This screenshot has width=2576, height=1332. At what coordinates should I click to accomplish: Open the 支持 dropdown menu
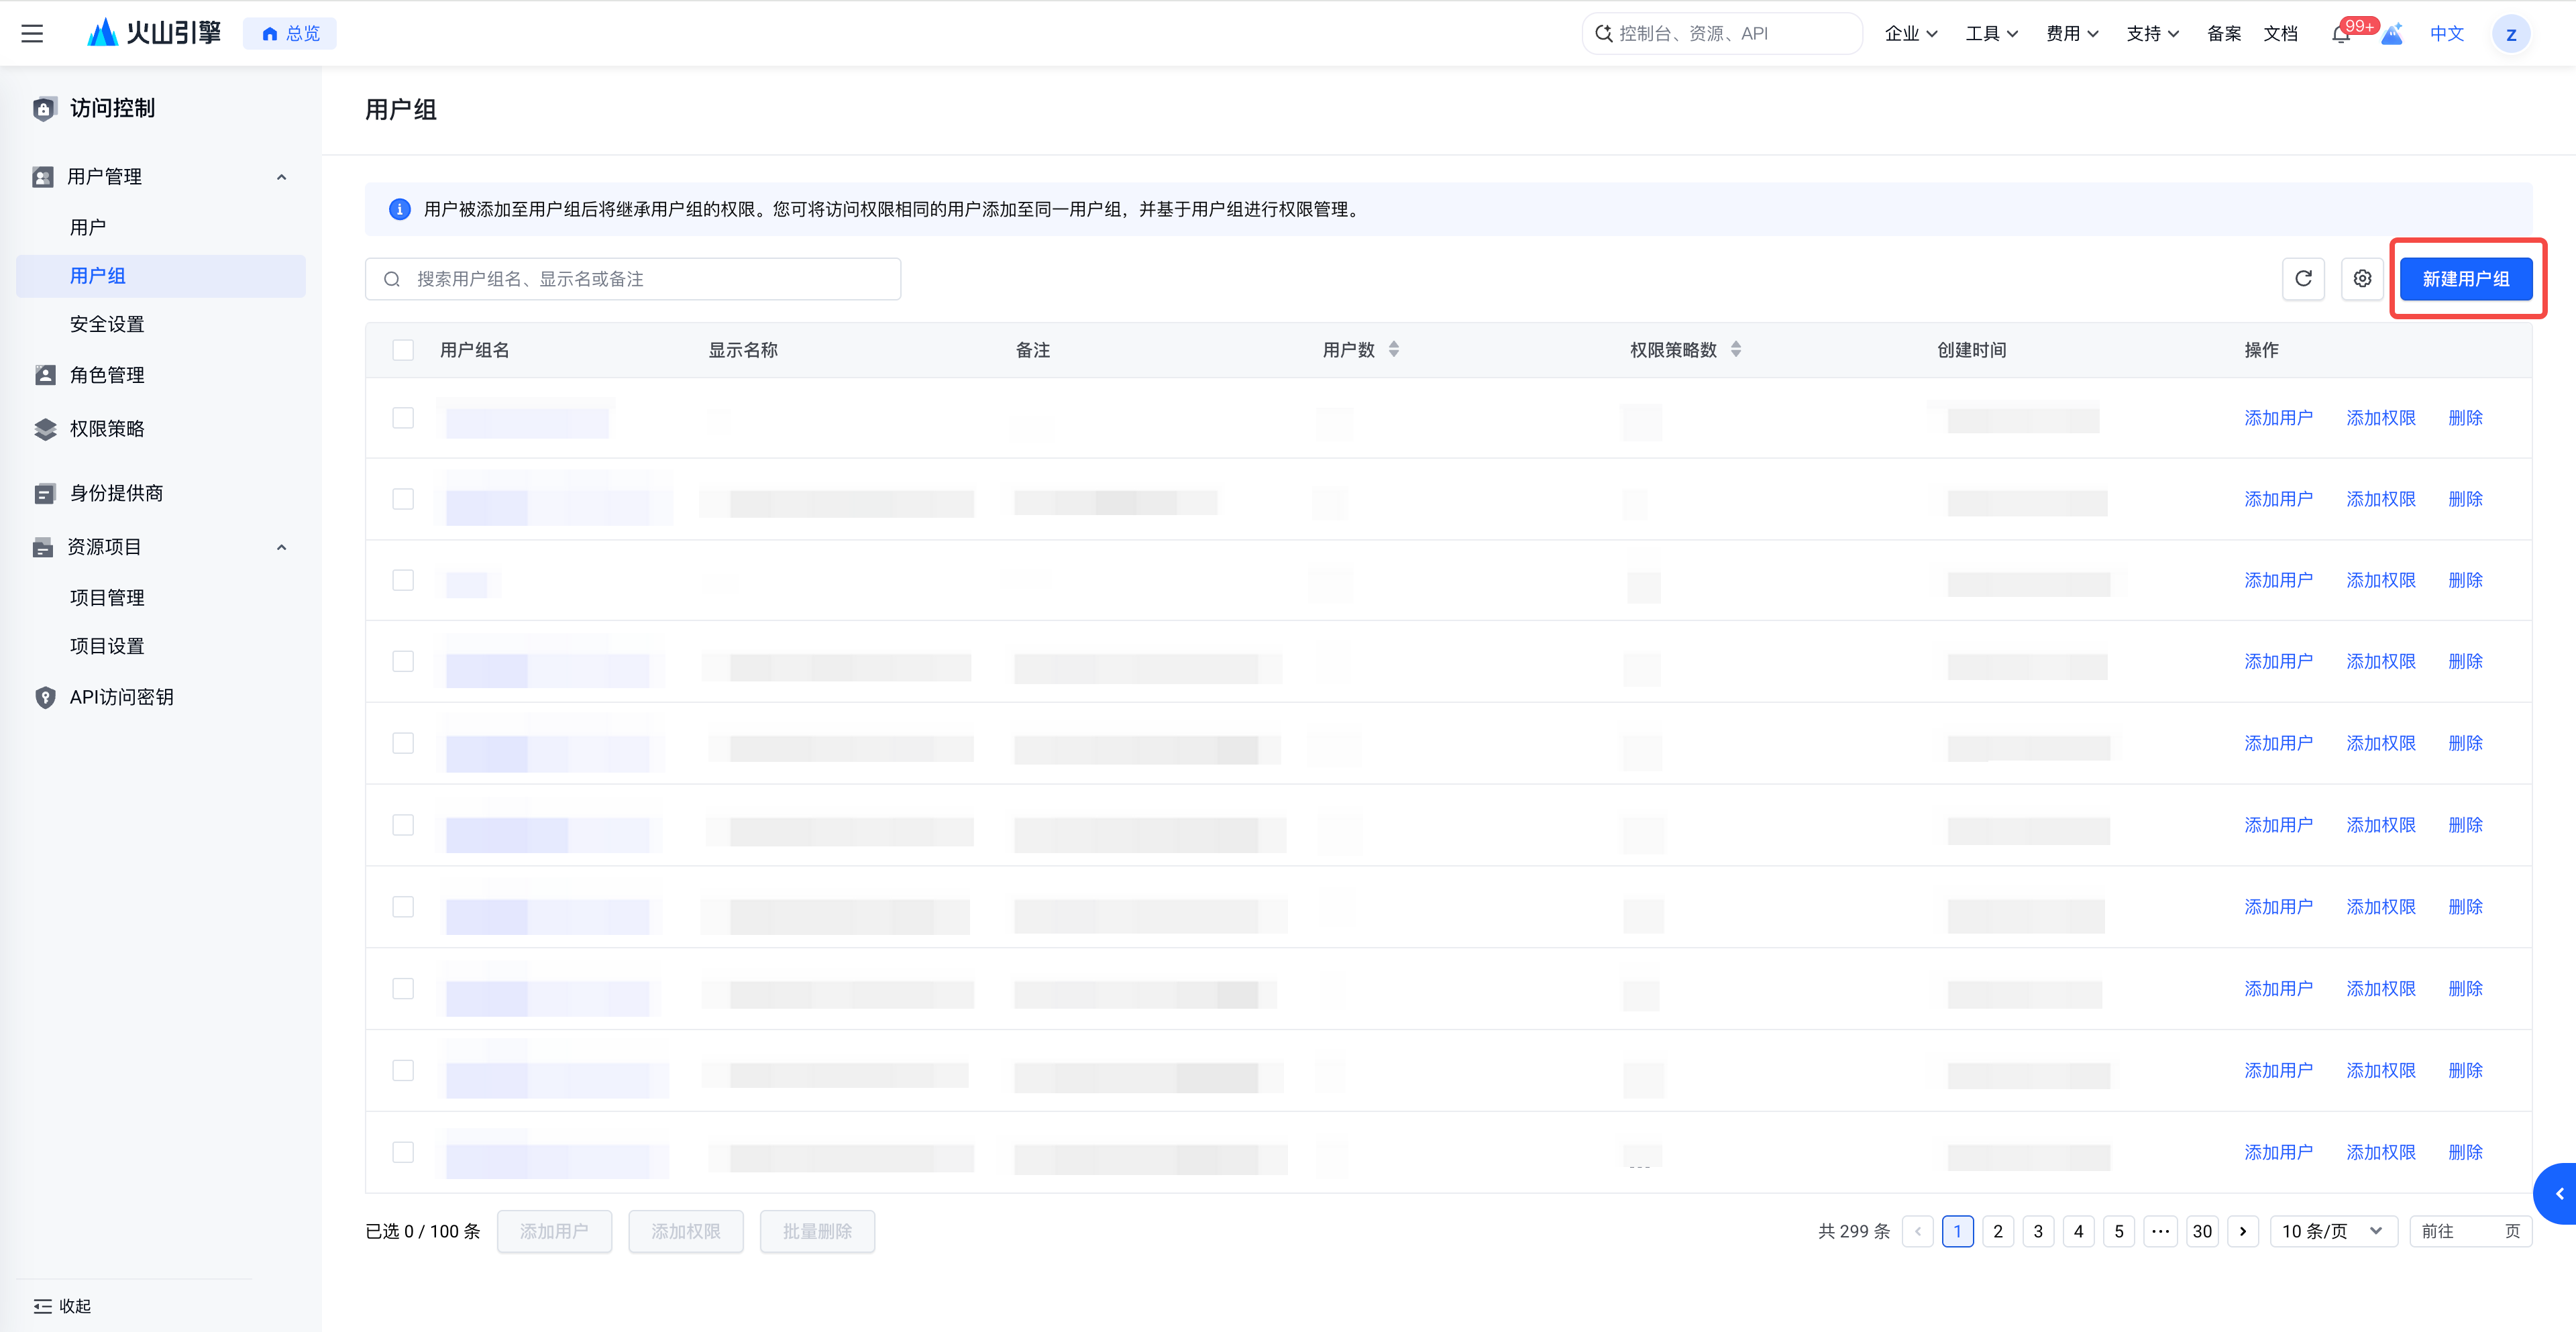tap(2152, 34)
